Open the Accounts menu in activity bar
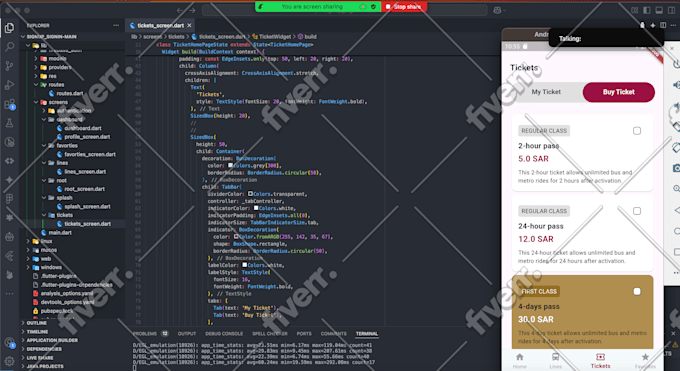This screenshot has width=680, height=371. click(9, 343)
